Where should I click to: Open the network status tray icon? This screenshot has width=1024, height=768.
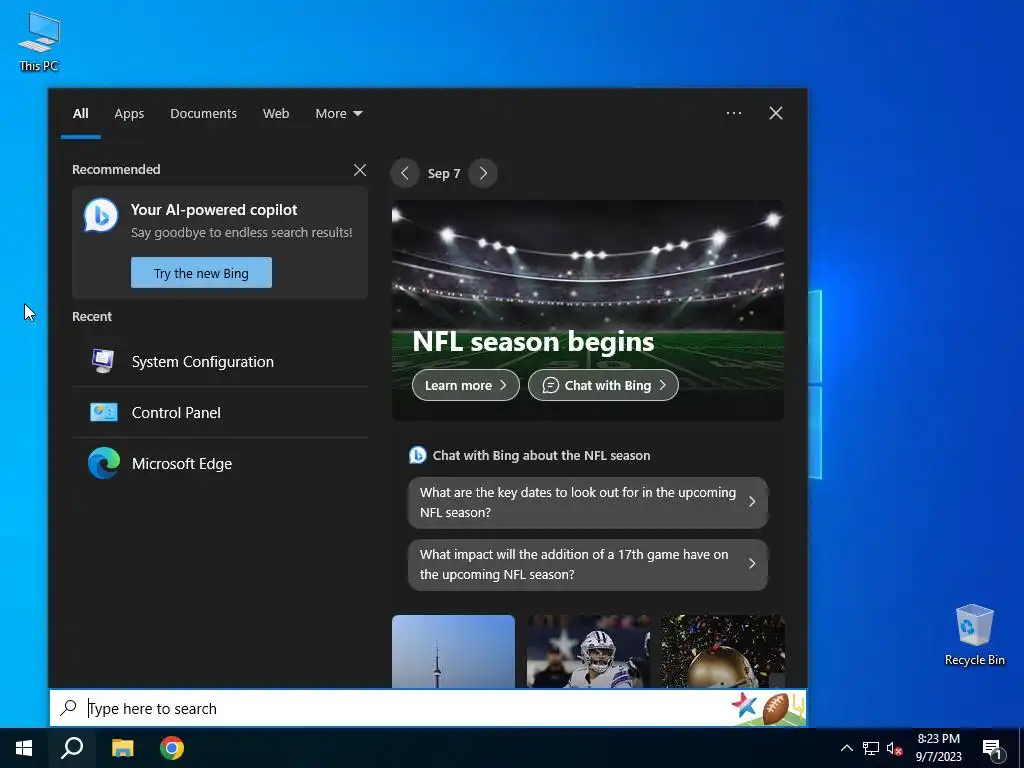(x=871, y=748)
